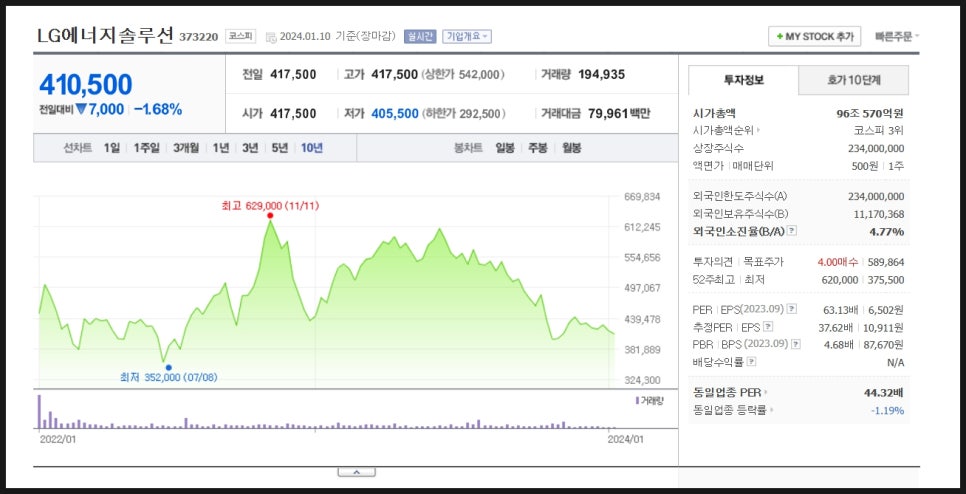Click the 동일업종 PER value 44.32배
This screenshot has width=966, height=494.
pos(883,392)
